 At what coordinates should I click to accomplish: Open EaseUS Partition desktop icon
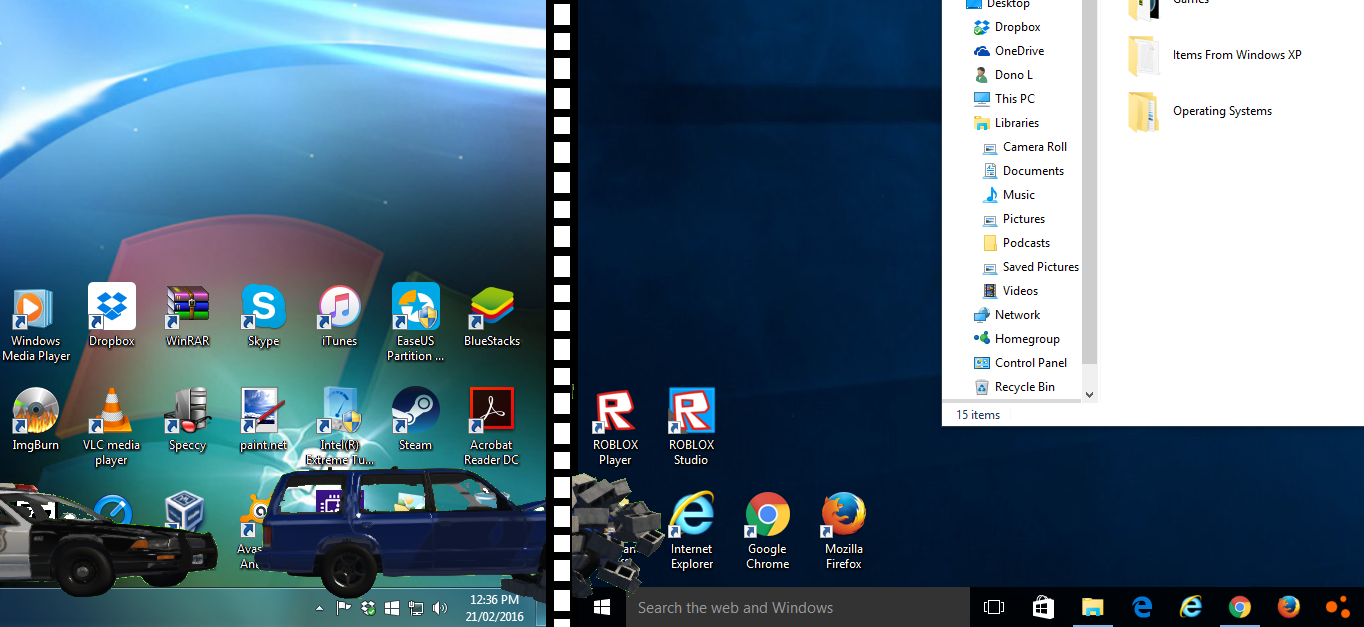(x=415, y=322)
